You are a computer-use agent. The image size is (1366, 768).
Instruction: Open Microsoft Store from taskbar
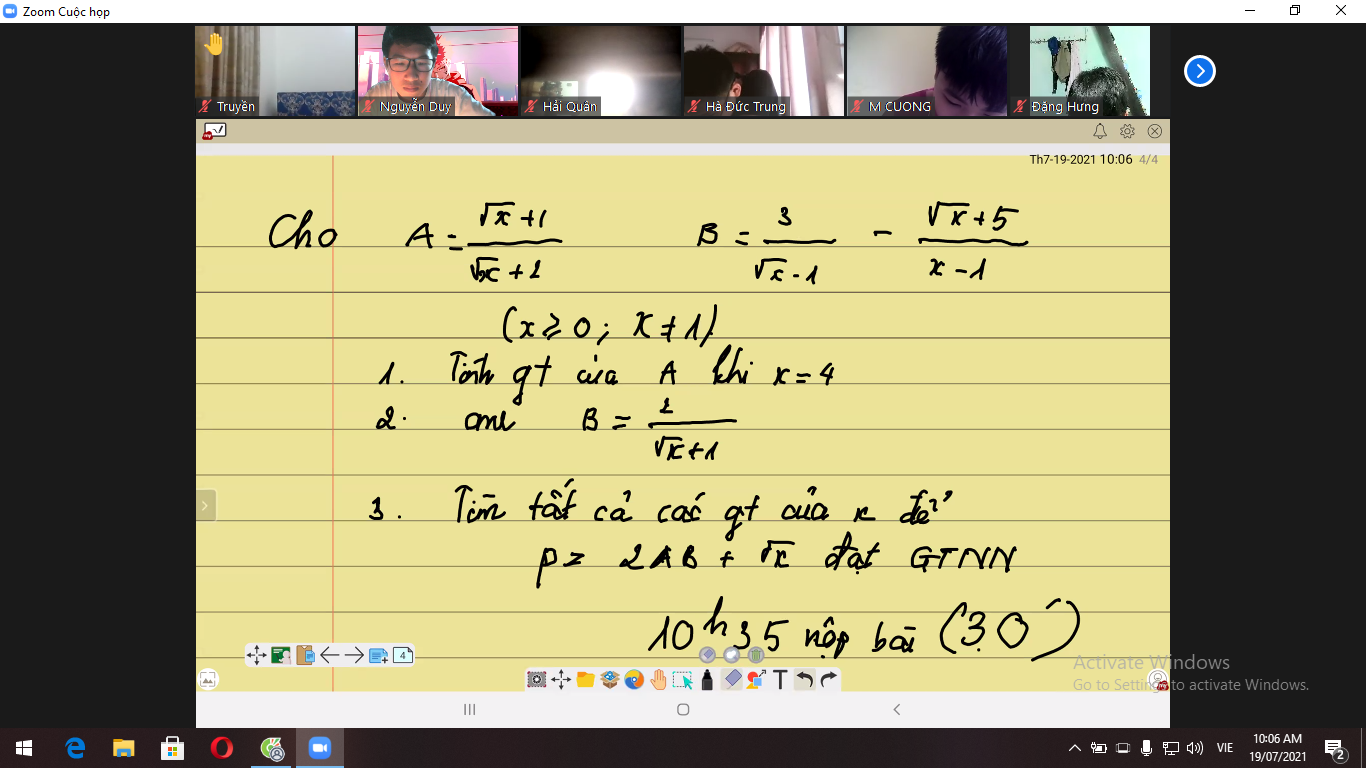coord(173,748)
